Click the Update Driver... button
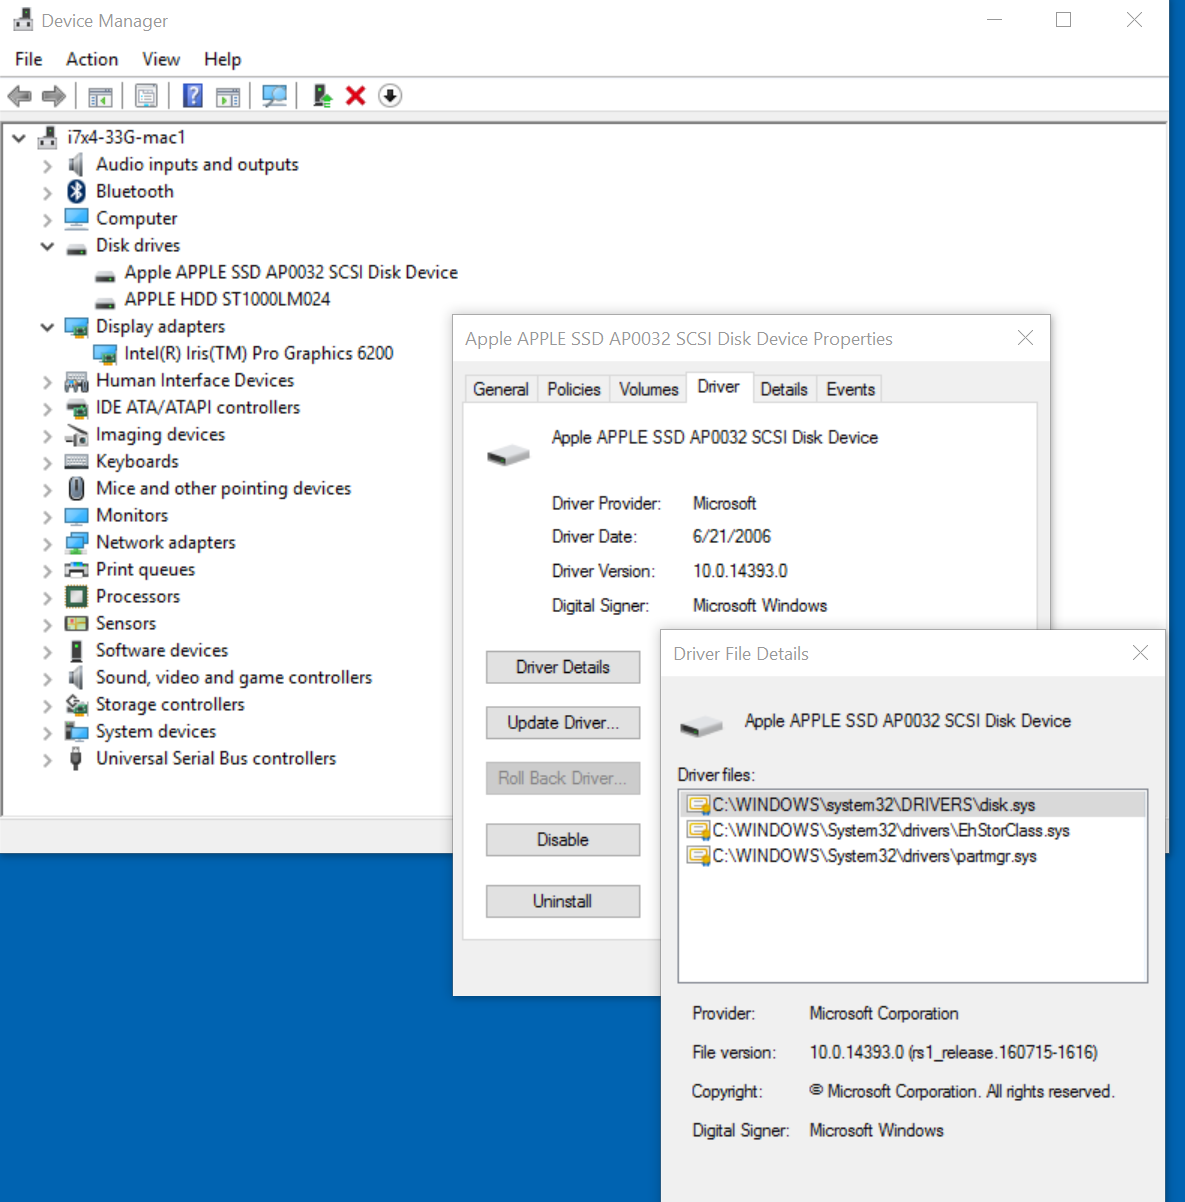 pyautogui.click(x=563, y=722)
